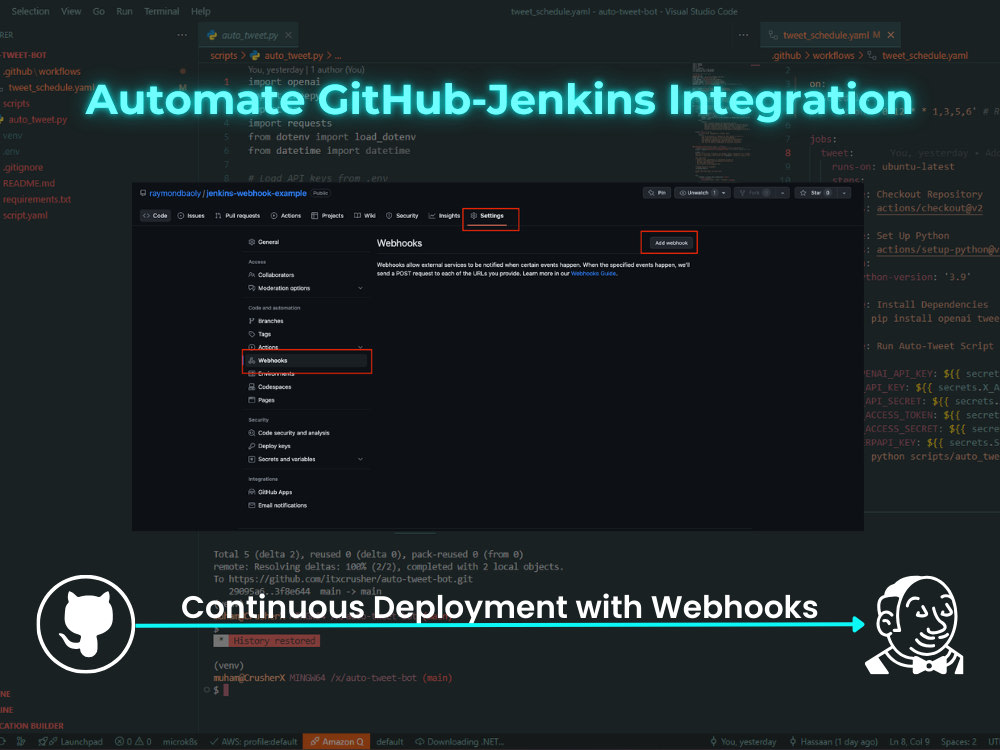Image resolution: width=1000 pixels, height=750 pixels.
Task: Open the GitHub Actions repository tab
Action: point(286,216)
